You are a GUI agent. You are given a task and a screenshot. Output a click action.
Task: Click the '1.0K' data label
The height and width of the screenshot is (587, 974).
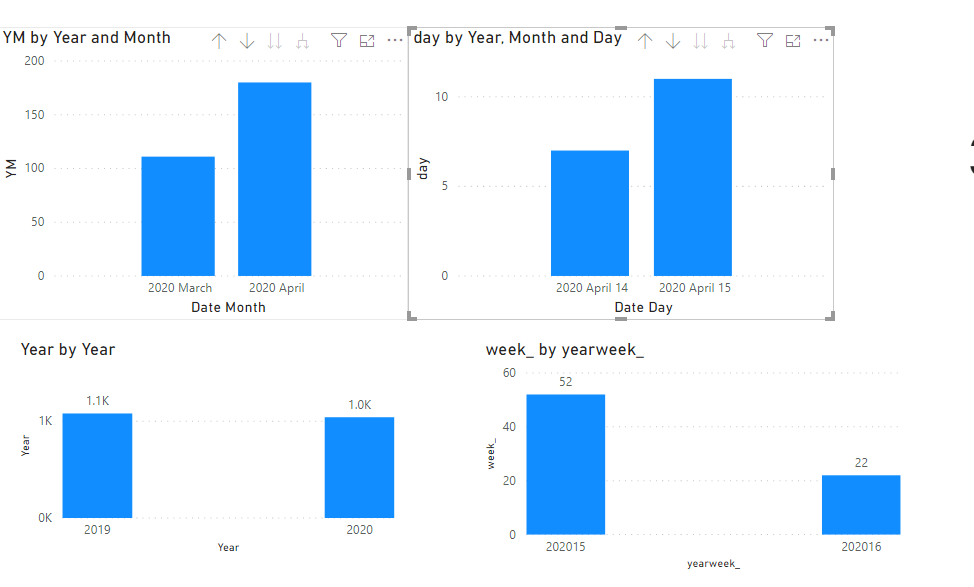[360, 405]
